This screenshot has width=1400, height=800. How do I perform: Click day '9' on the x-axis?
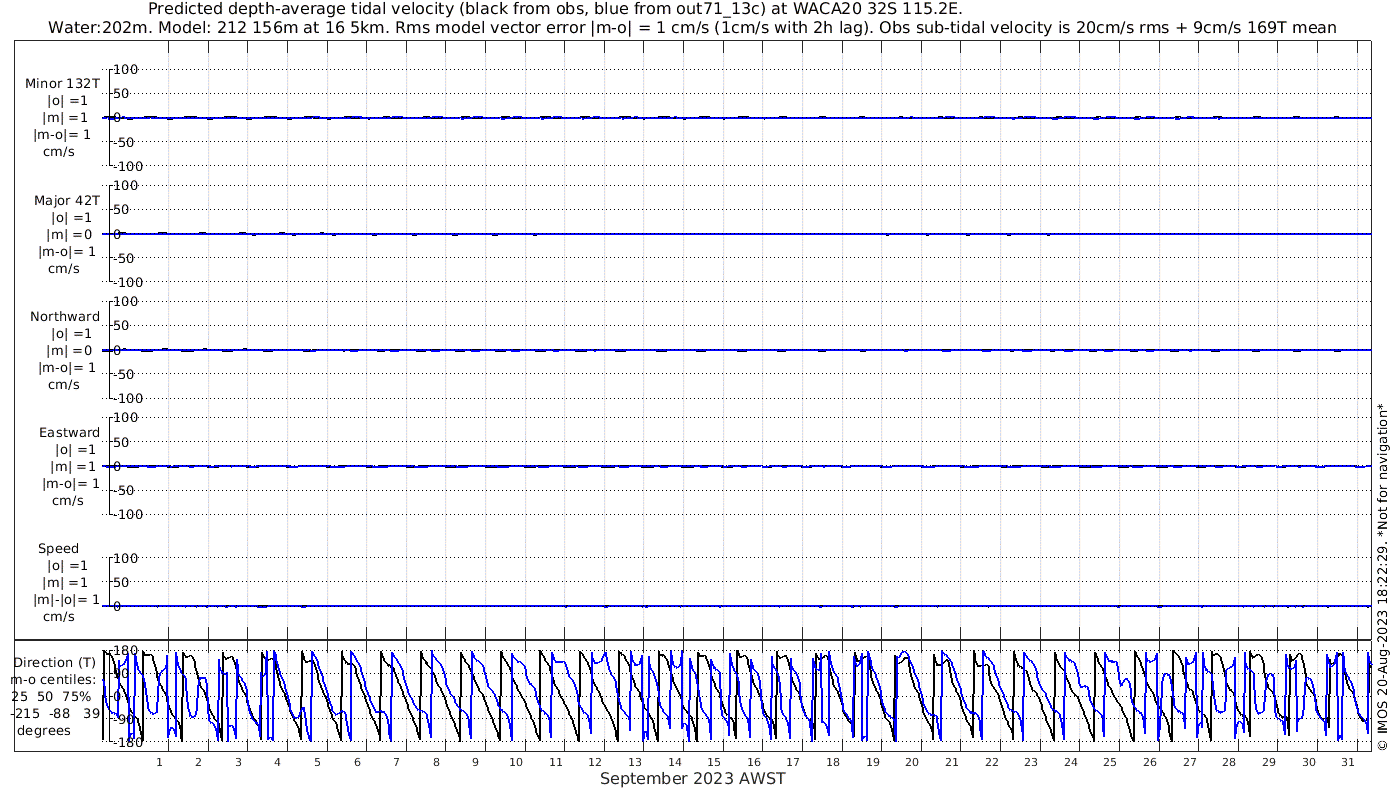point(476,762)
